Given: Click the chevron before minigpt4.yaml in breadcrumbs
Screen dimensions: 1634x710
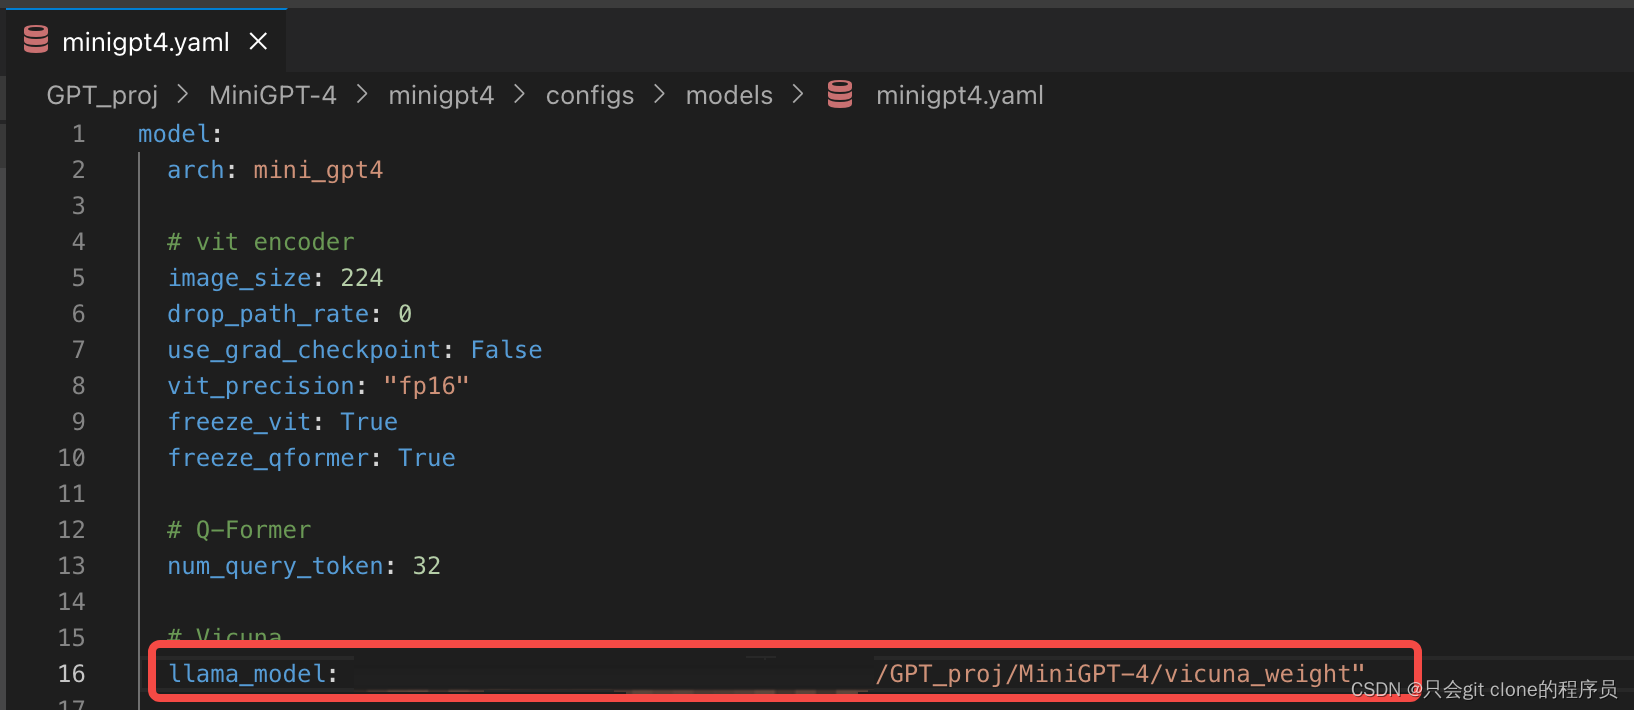Looking at the screenshot, I should pyautogui.click(x=798, y=94).
